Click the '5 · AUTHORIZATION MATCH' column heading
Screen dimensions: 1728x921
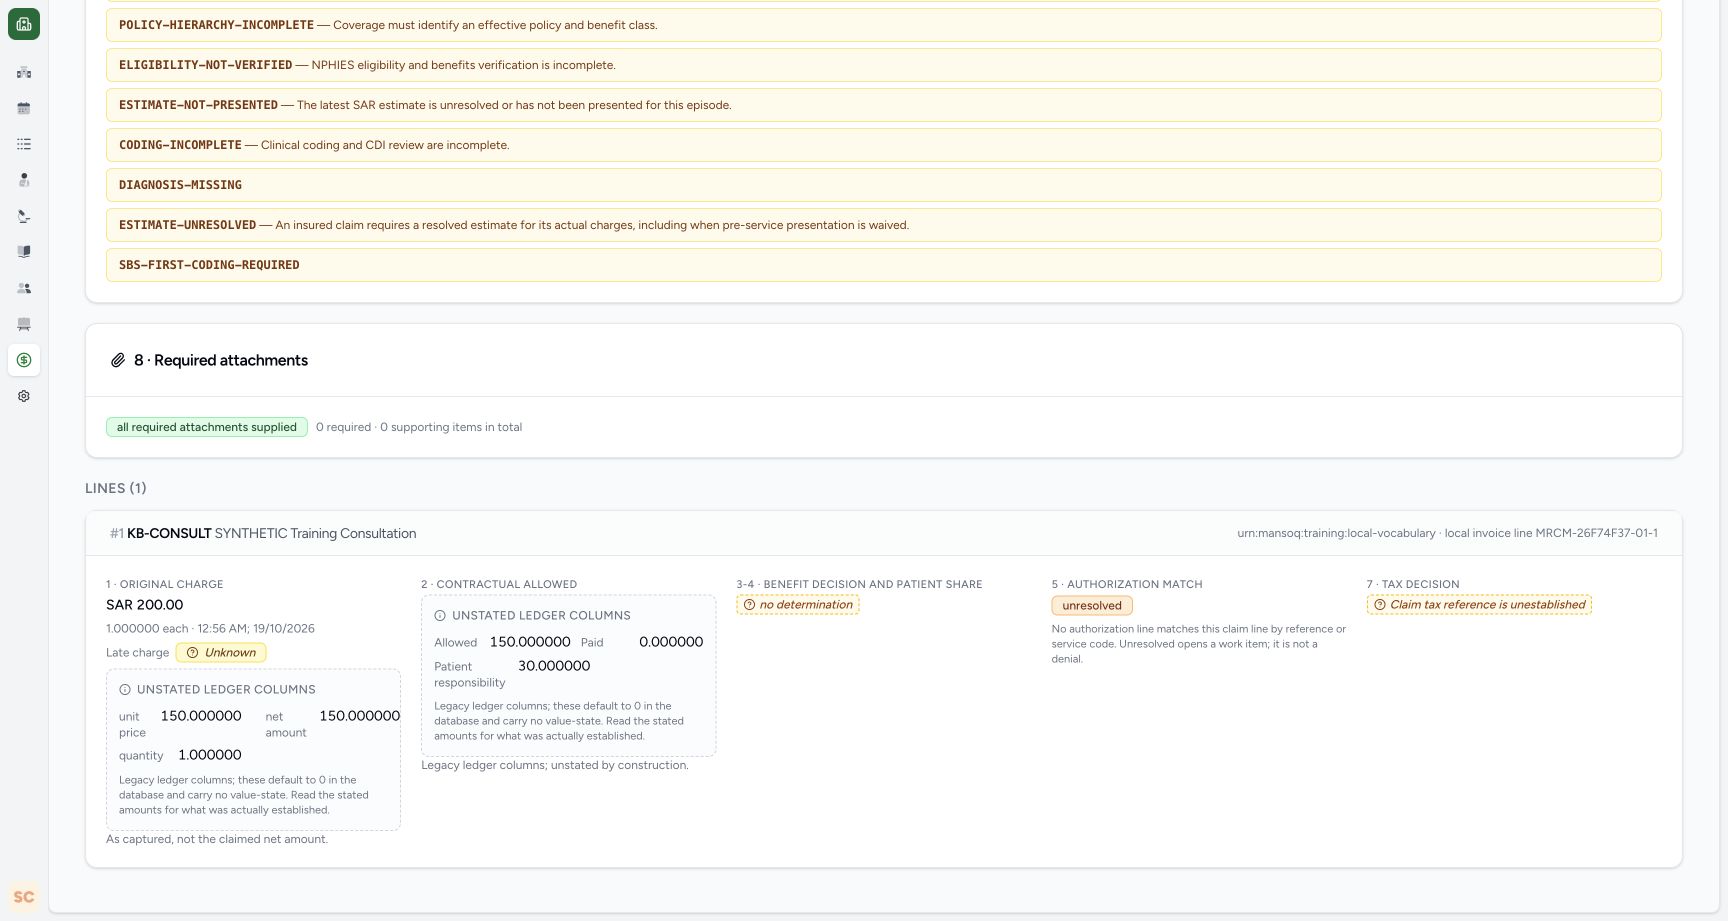tap(1127, 584)
